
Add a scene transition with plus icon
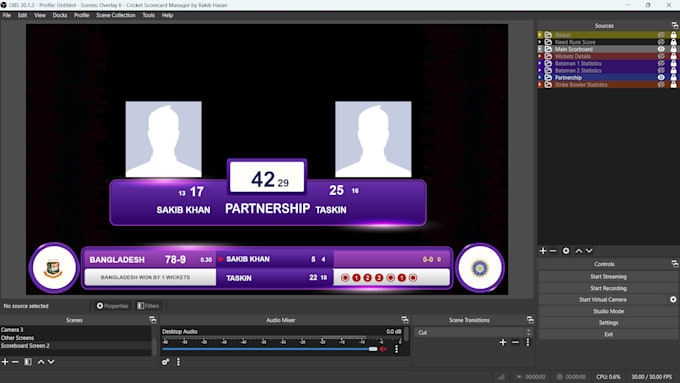pyautogui.click(x=503, y=342)
